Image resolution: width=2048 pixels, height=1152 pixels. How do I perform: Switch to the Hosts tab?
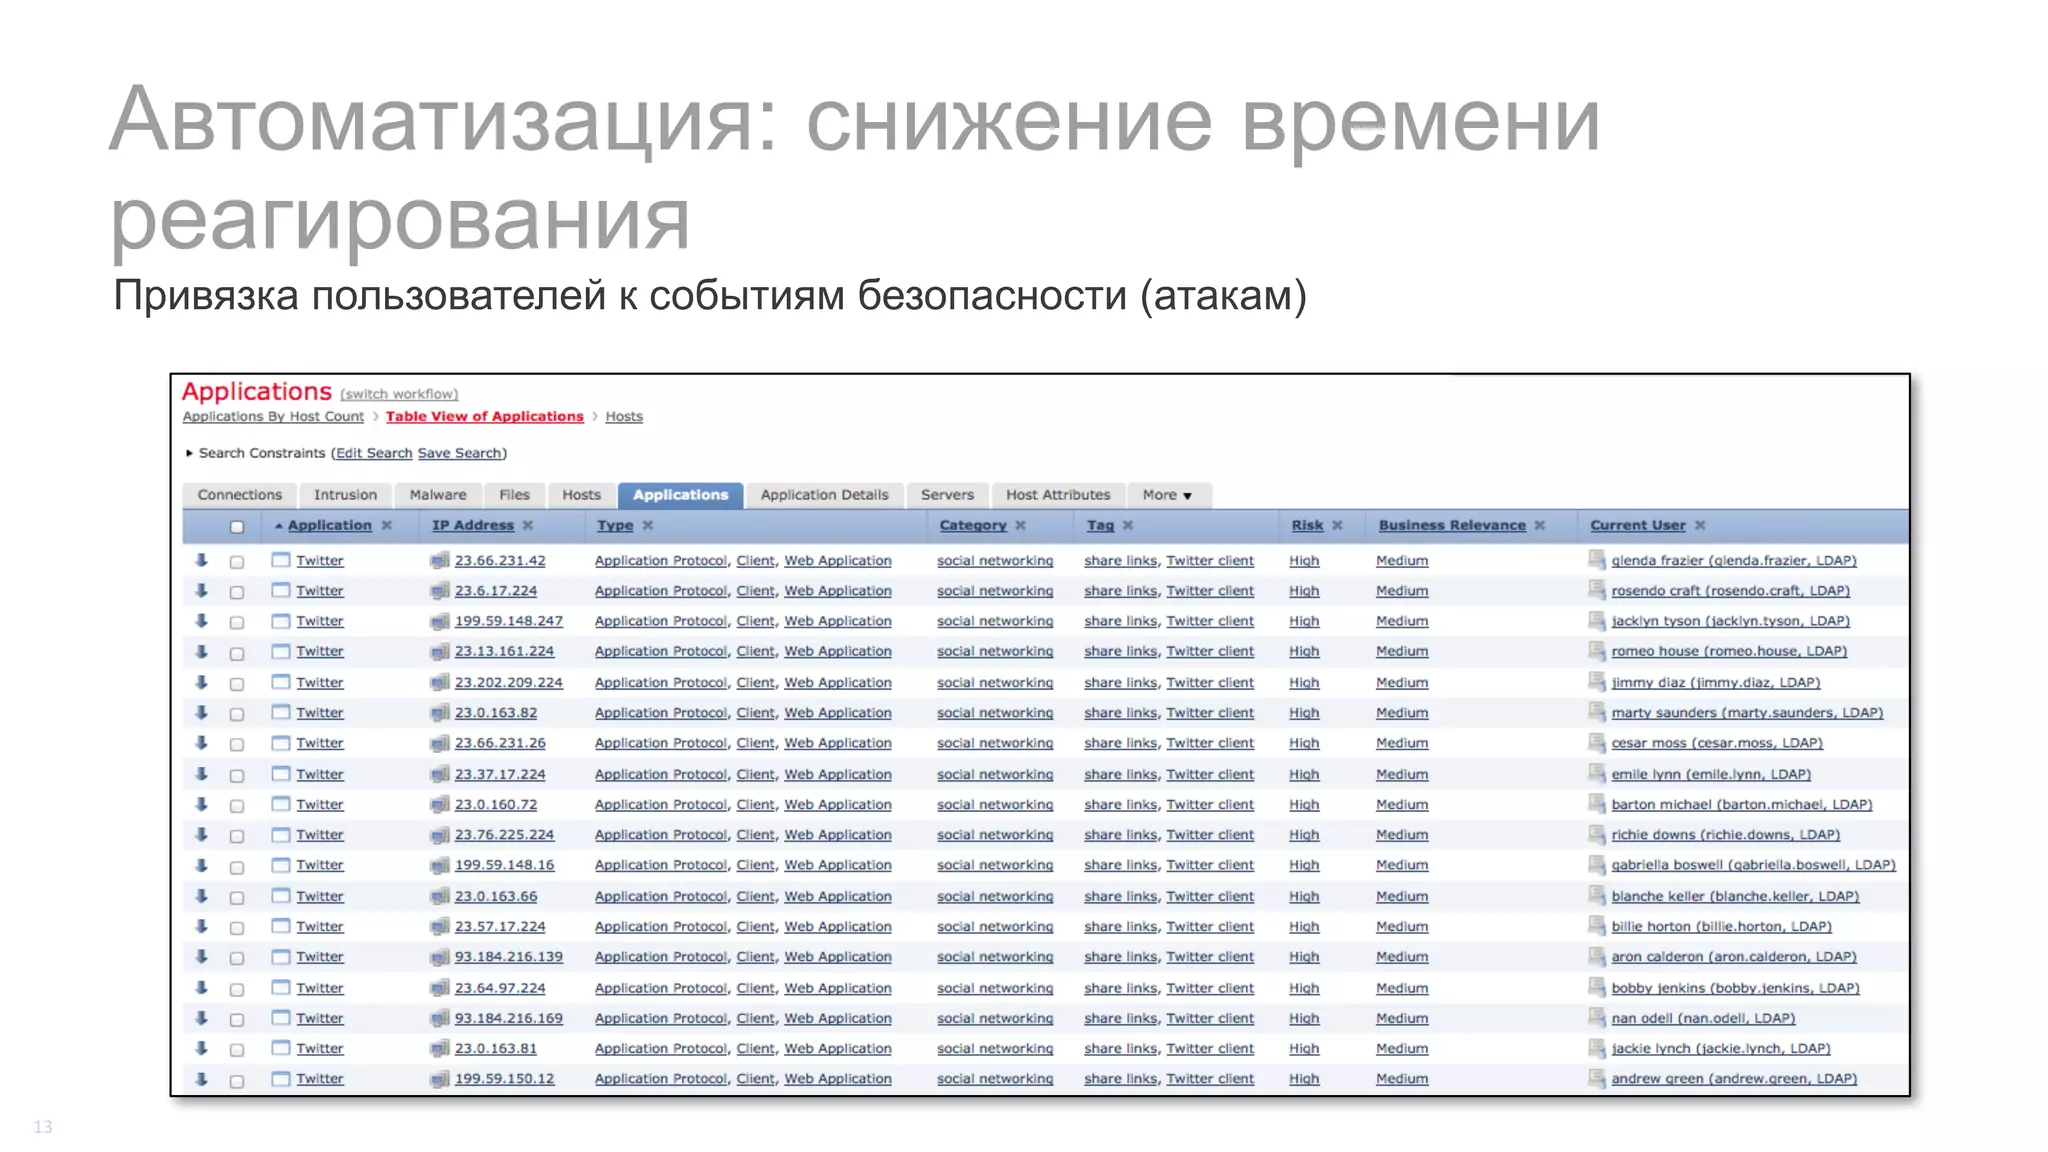click(582, 495)
